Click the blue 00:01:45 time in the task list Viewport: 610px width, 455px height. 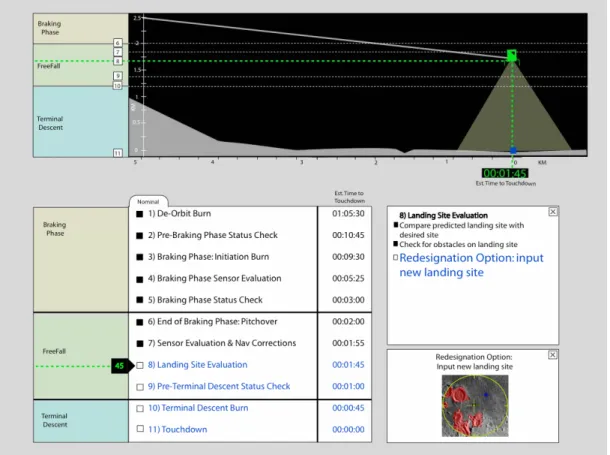(348, 365)
